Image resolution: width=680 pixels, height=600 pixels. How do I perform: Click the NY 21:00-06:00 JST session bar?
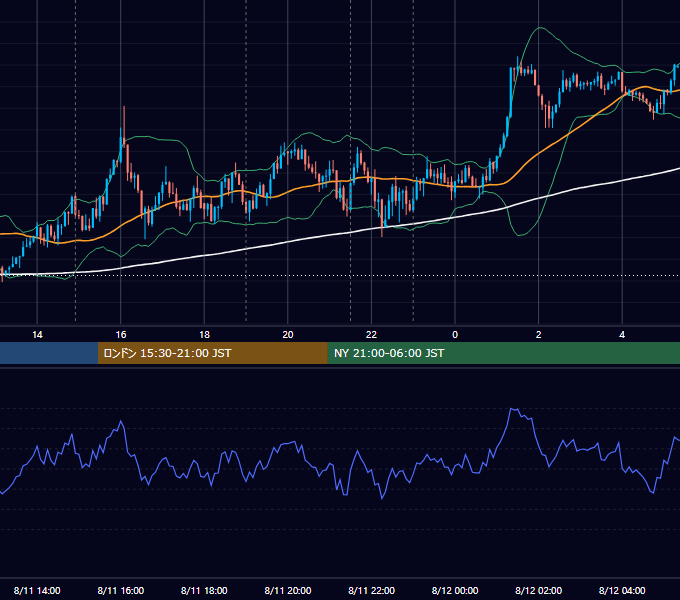pyautogui.click(x=503, y=353)
